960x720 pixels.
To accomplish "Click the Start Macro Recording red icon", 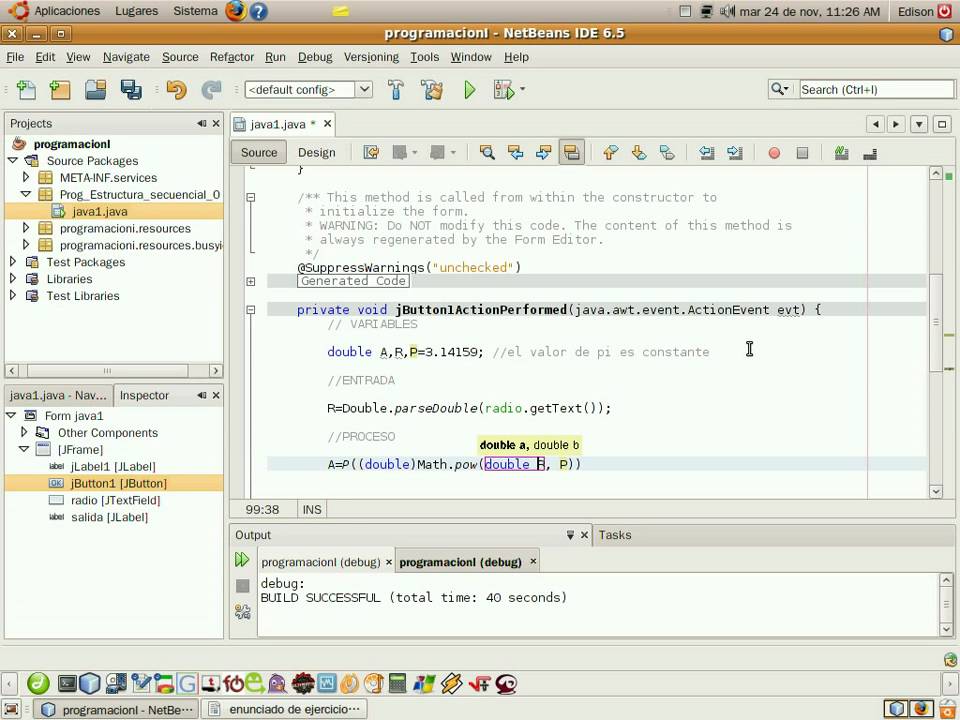I will click(x=774, y=153).
